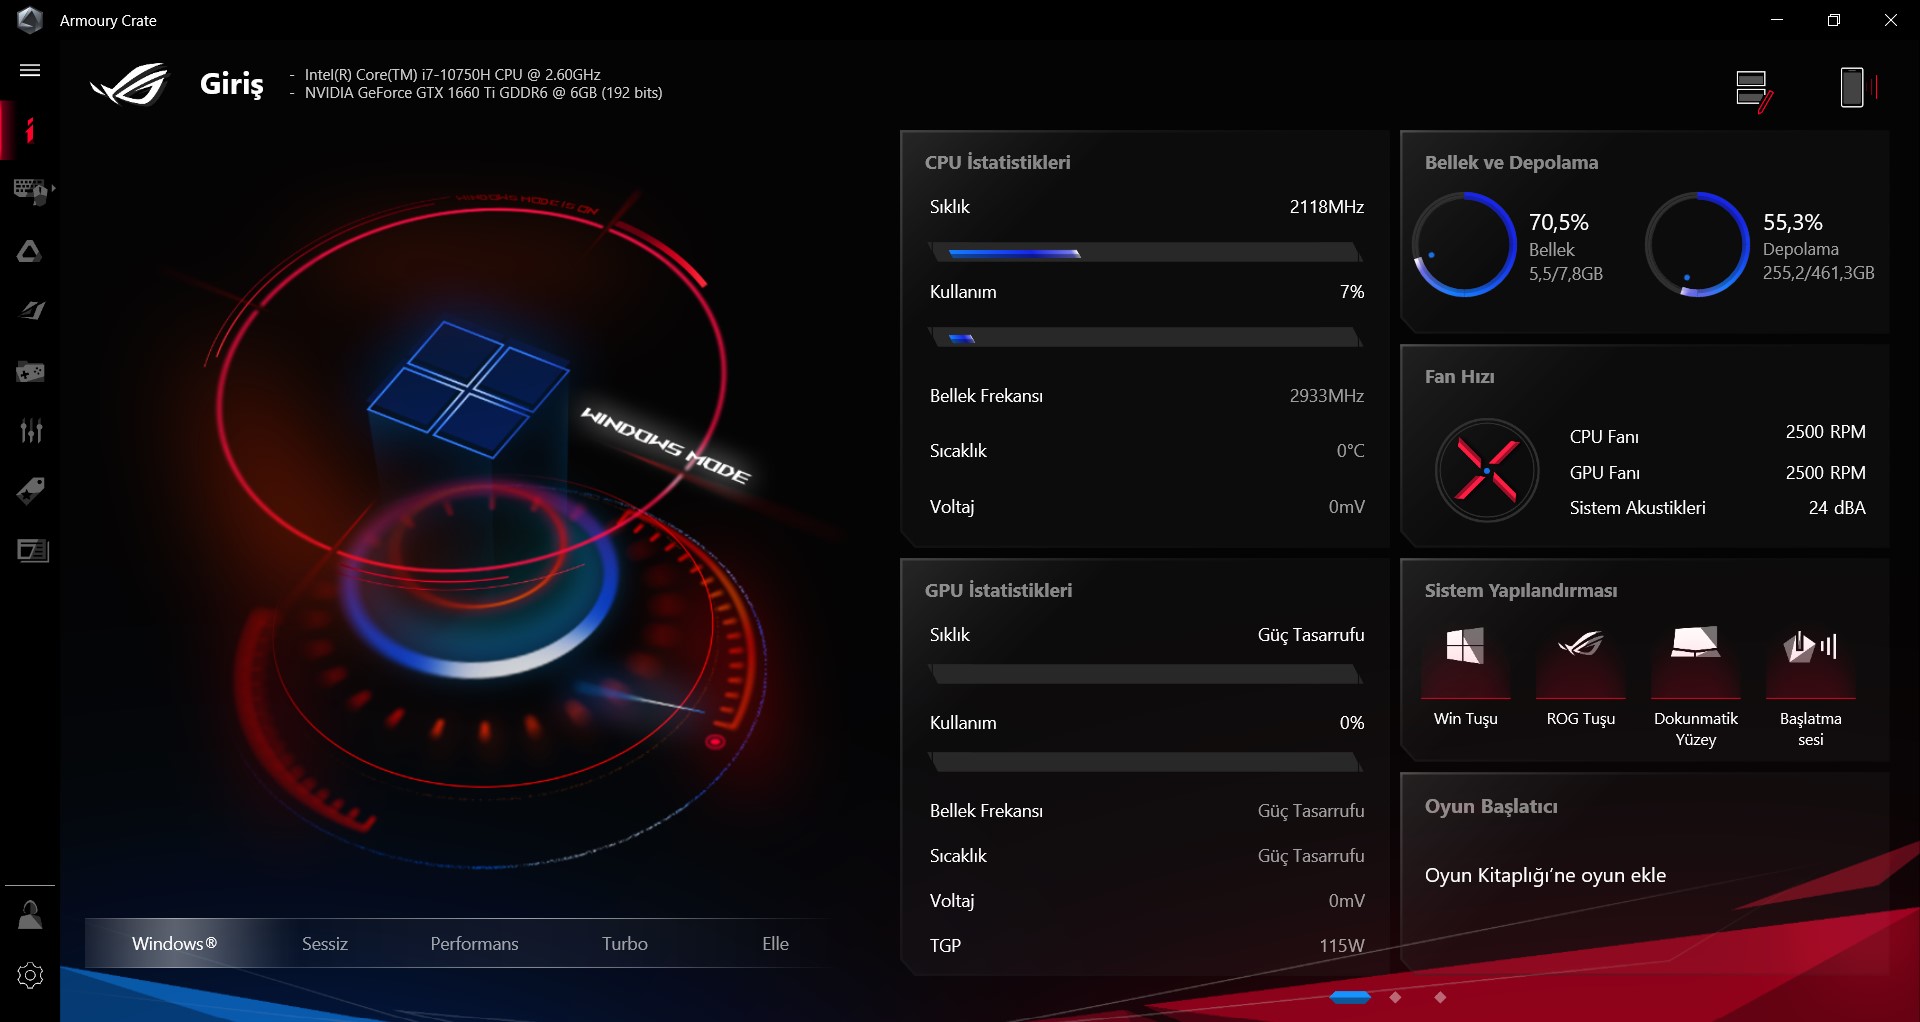Open the GameVisual sidebar icon
The image size is (1920, 1022).
(x=32, y=311)
